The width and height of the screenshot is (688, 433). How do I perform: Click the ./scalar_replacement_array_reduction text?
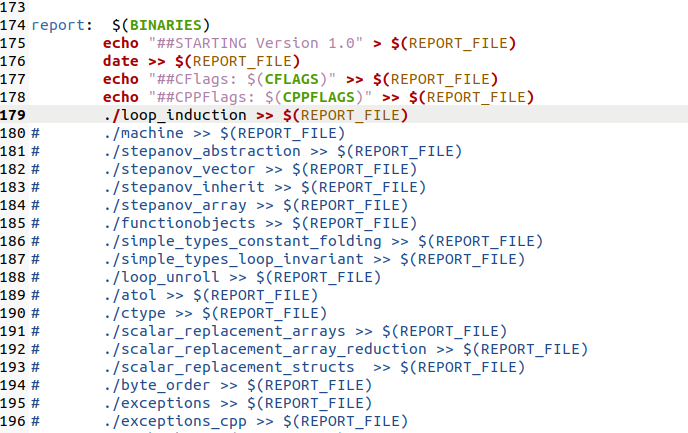click(x=265, y=349)
